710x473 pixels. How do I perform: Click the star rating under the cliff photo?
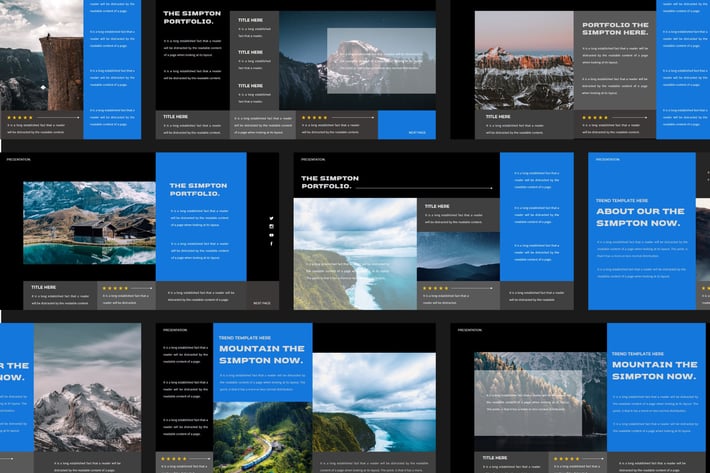point(20,118)
